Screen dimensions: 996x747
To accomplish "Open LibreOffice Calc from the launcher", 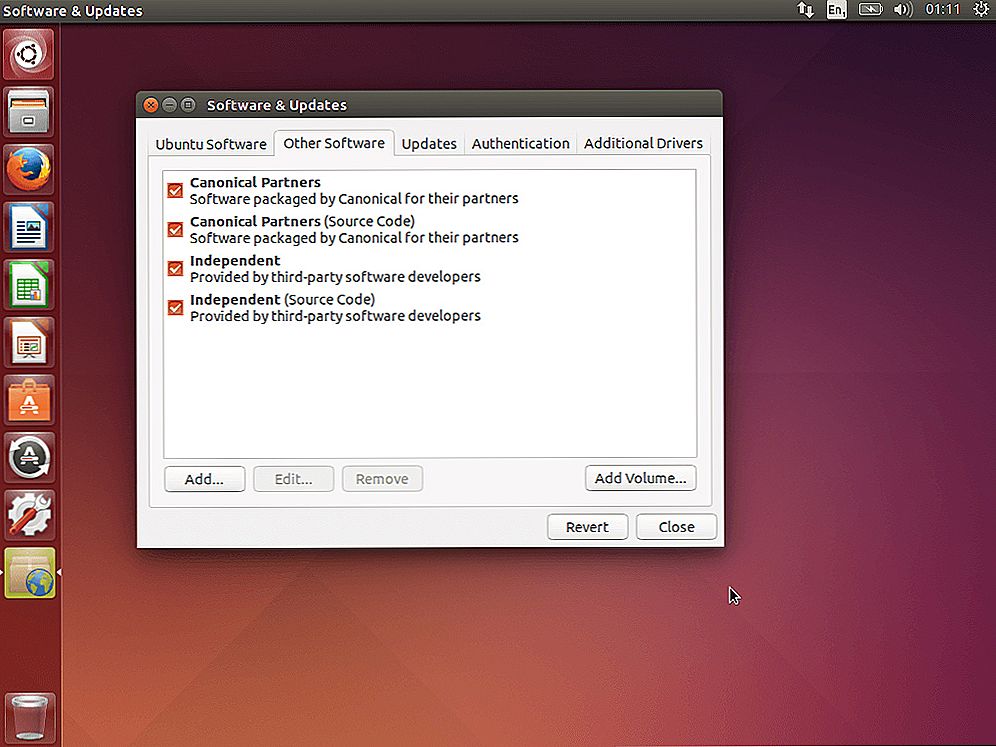I will (x=29, y=285).
